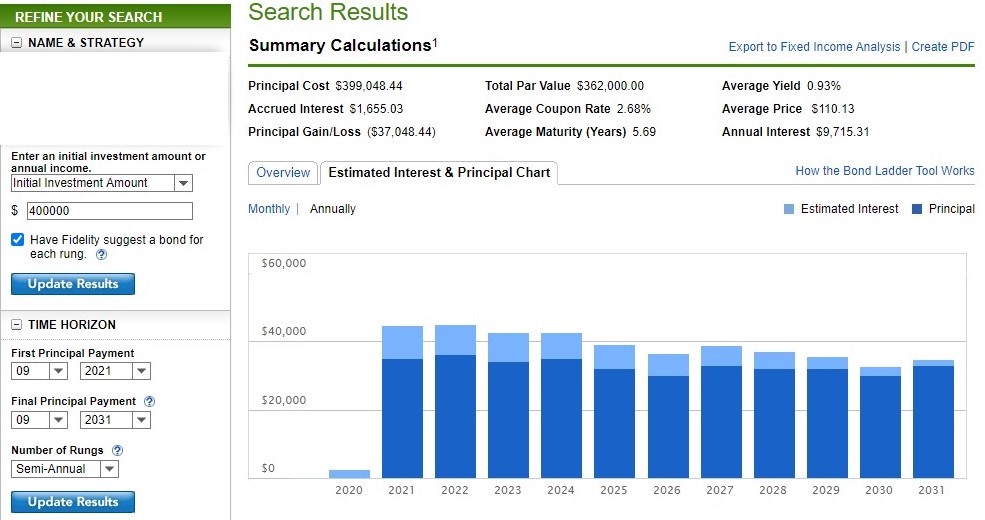Toggle Have Fidelity suggest a bond checkbox
The height and width of the screenshot is (520, 985).
(18, 240)
